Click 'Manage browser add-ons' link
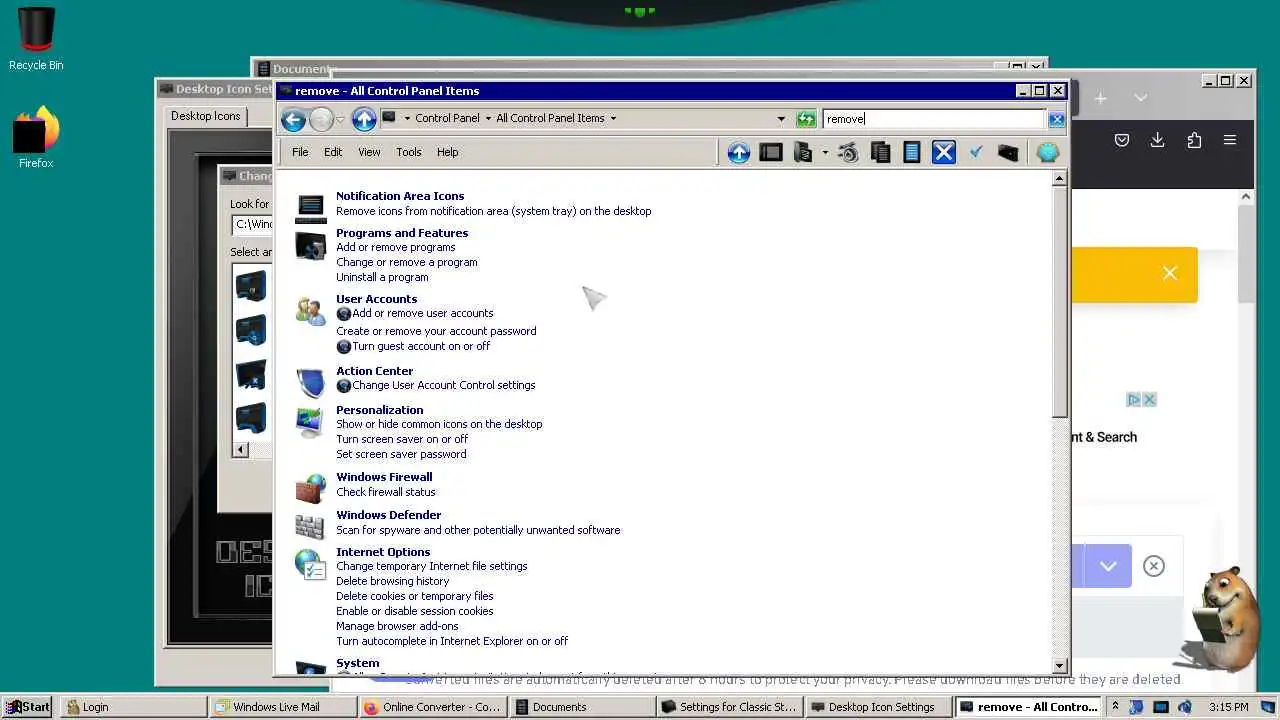The image size is (1280, 720). click(397, 626)
